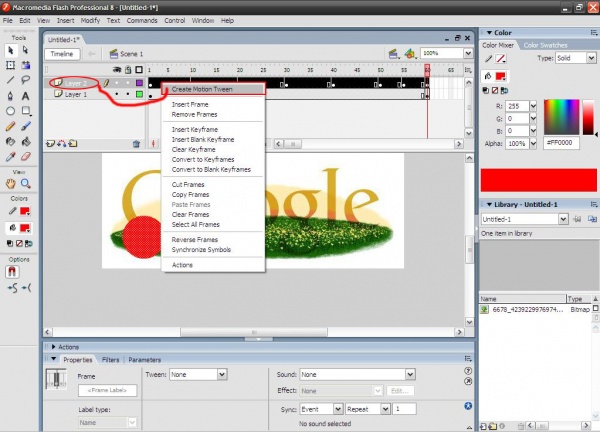Screen dimensions: 600x432
Task: Toggle the Lock All Layers padlock icon
Action: point(128,70)
